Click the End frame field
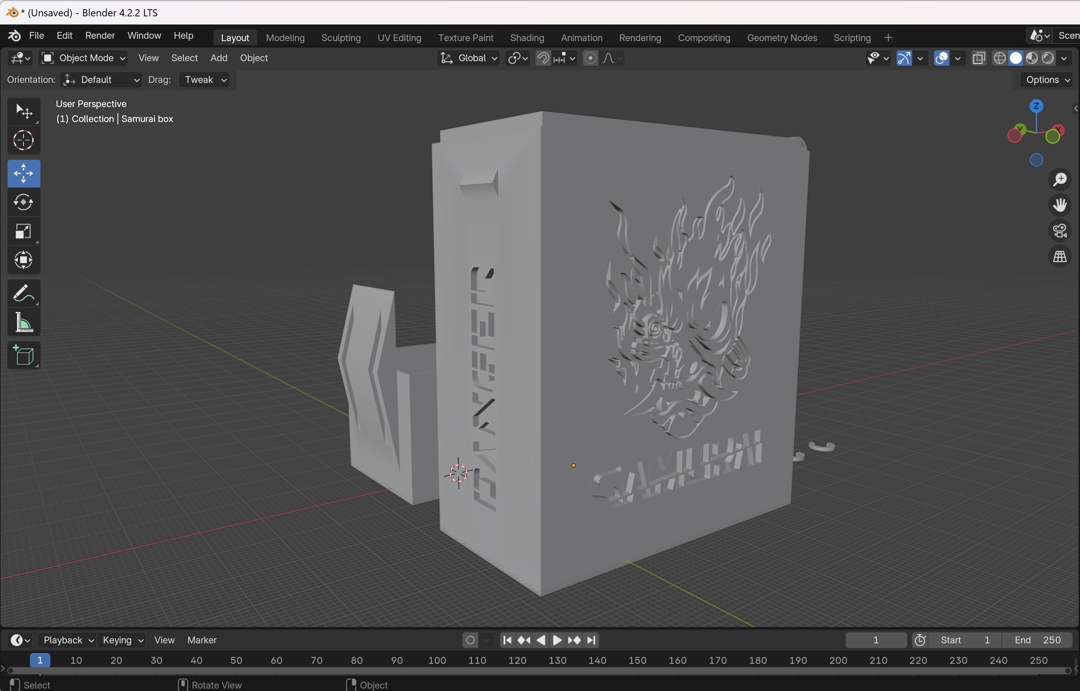1080x691 pixels. pyautogui.click(x=1037, y=640)
